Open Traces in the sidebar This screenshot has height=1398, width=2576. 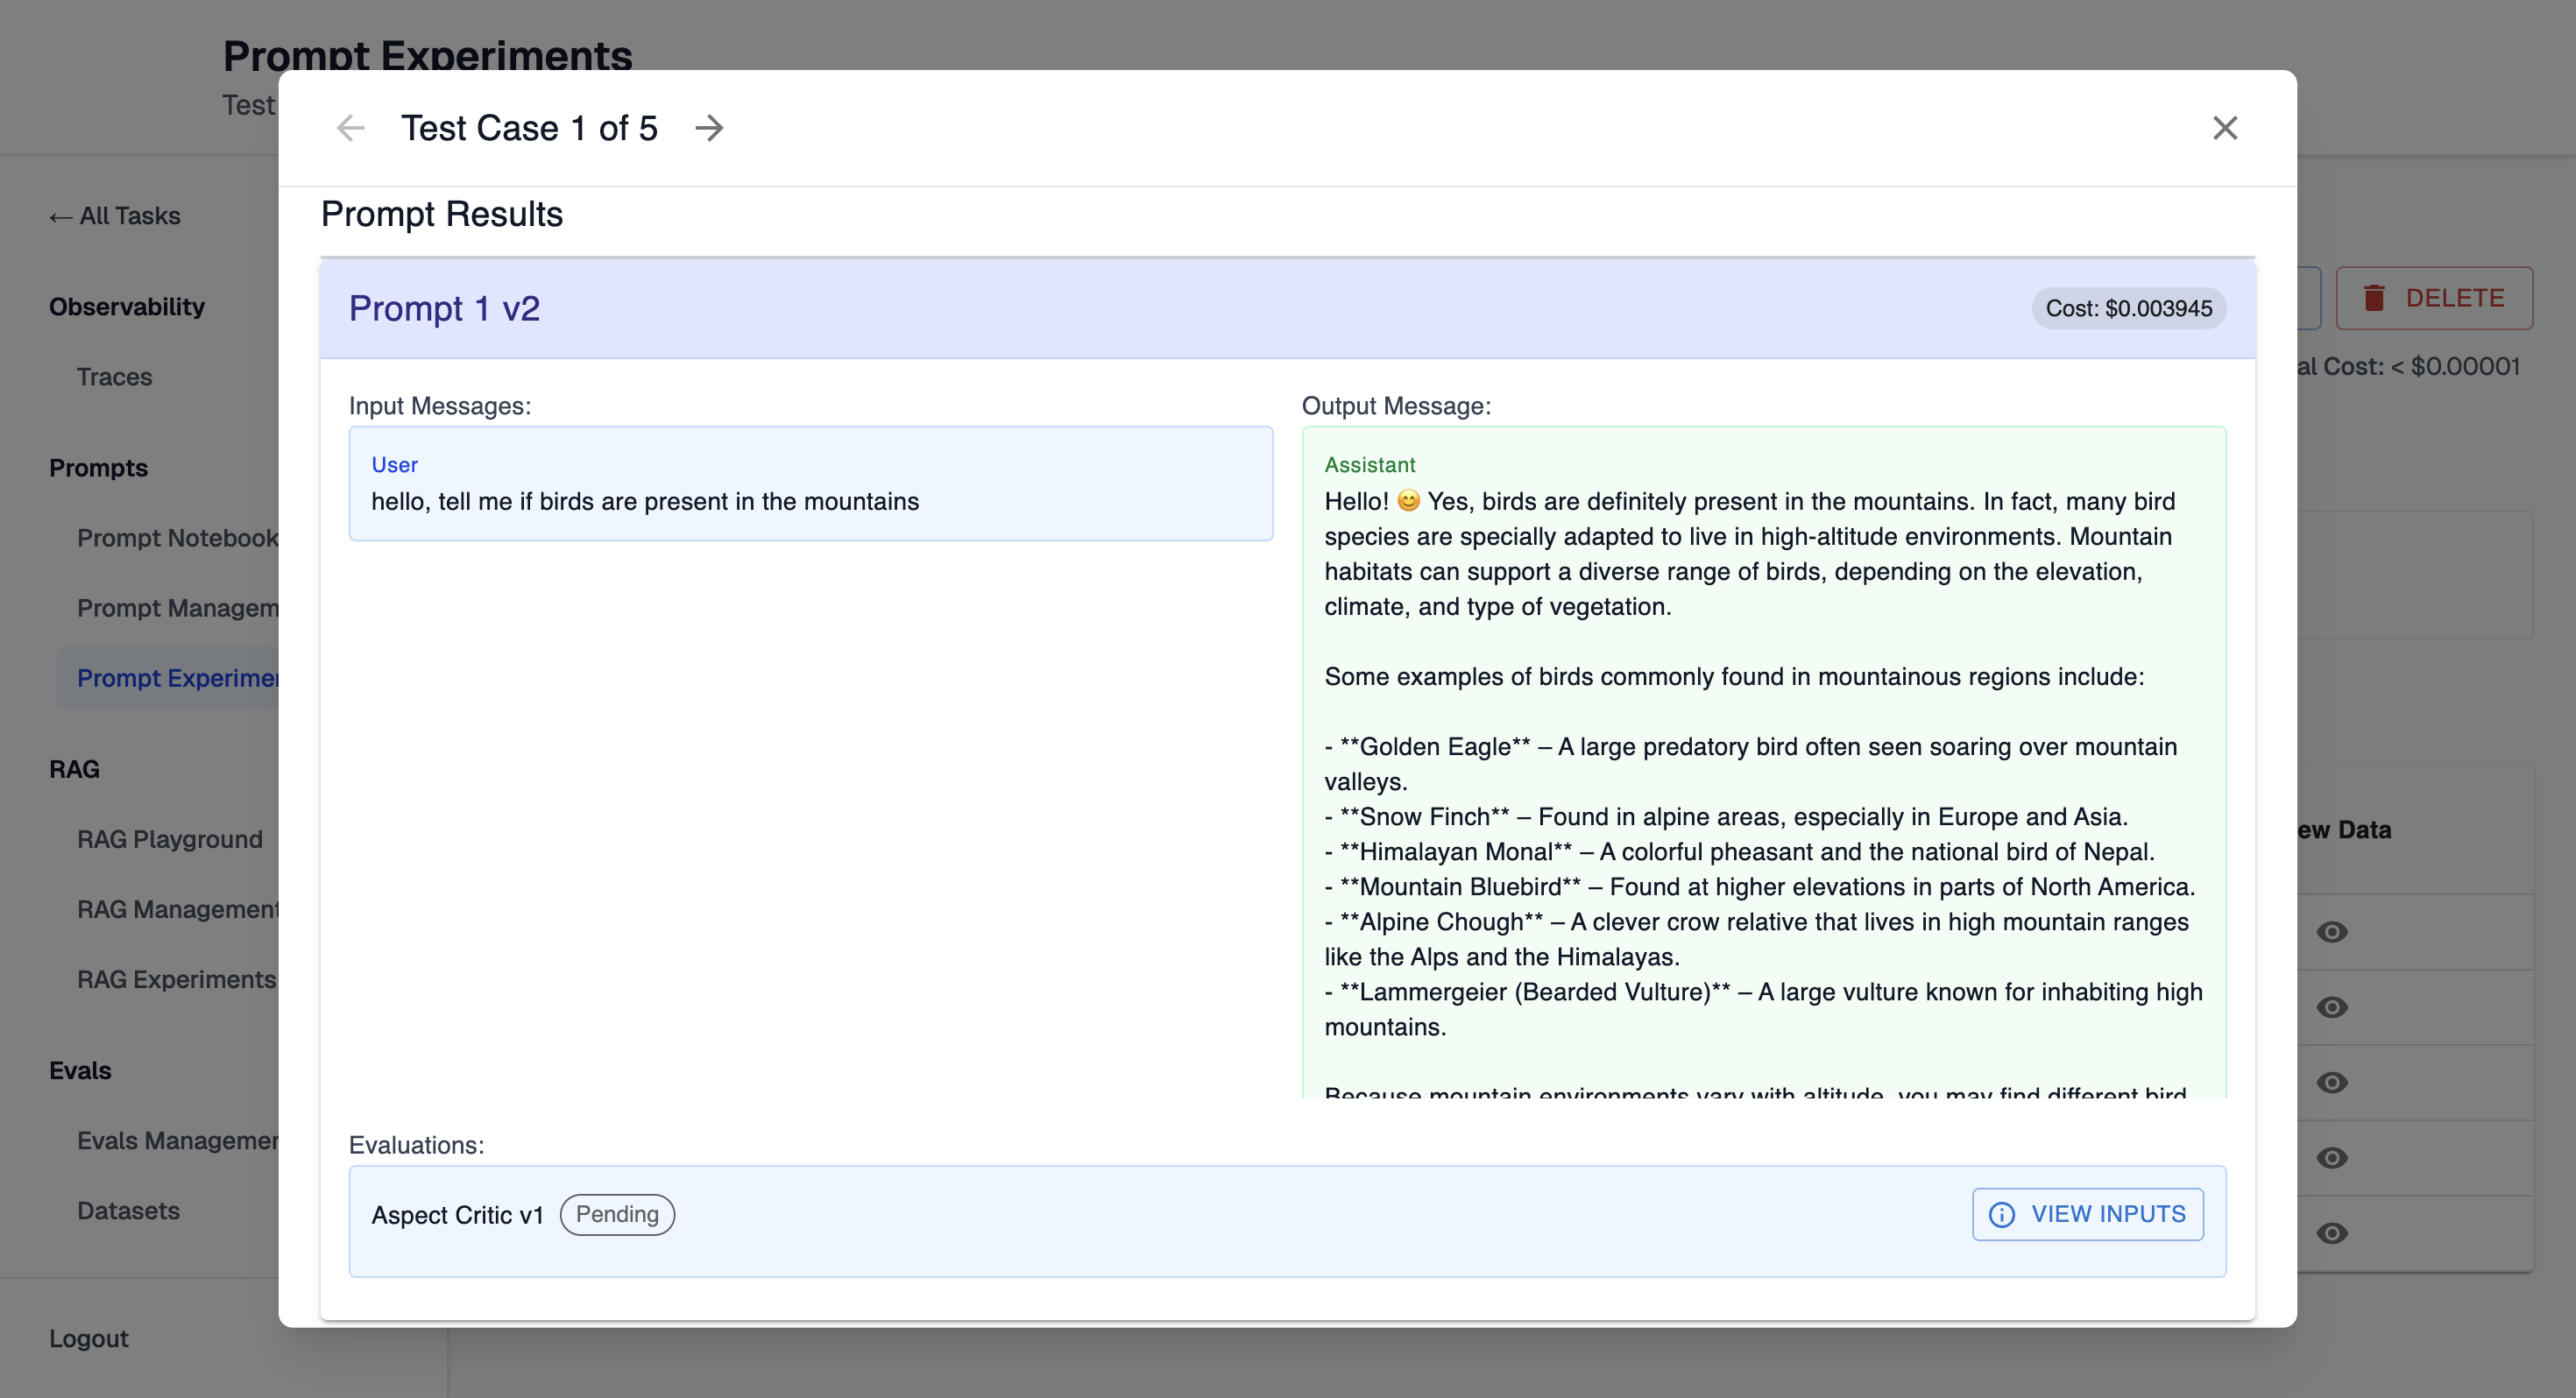pyautogui.click(x=114, y=377)
